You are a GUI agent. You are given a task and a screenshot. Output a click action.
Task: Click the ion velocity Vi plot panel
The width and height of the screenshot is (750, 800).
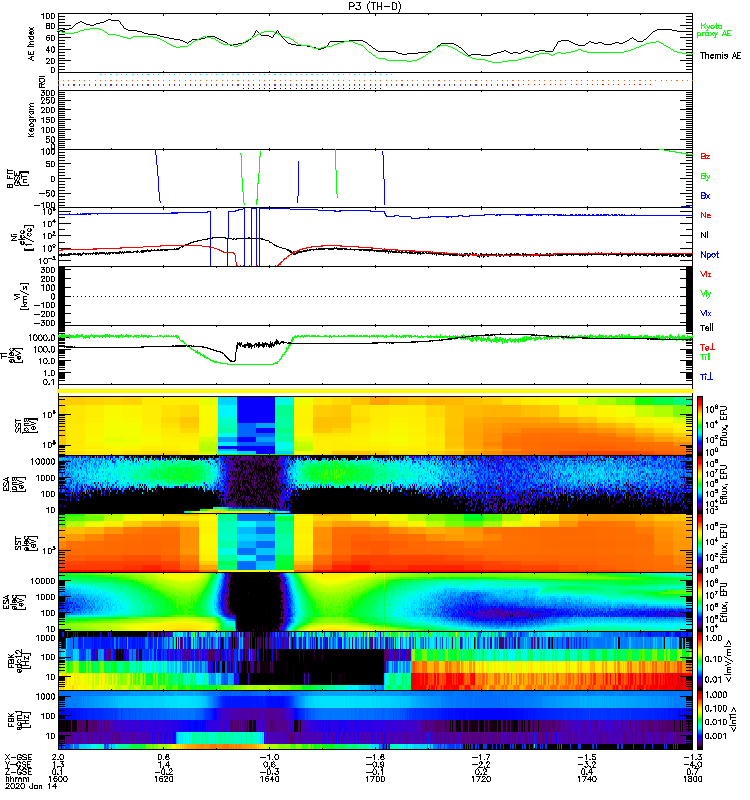[x=375, y=296]
